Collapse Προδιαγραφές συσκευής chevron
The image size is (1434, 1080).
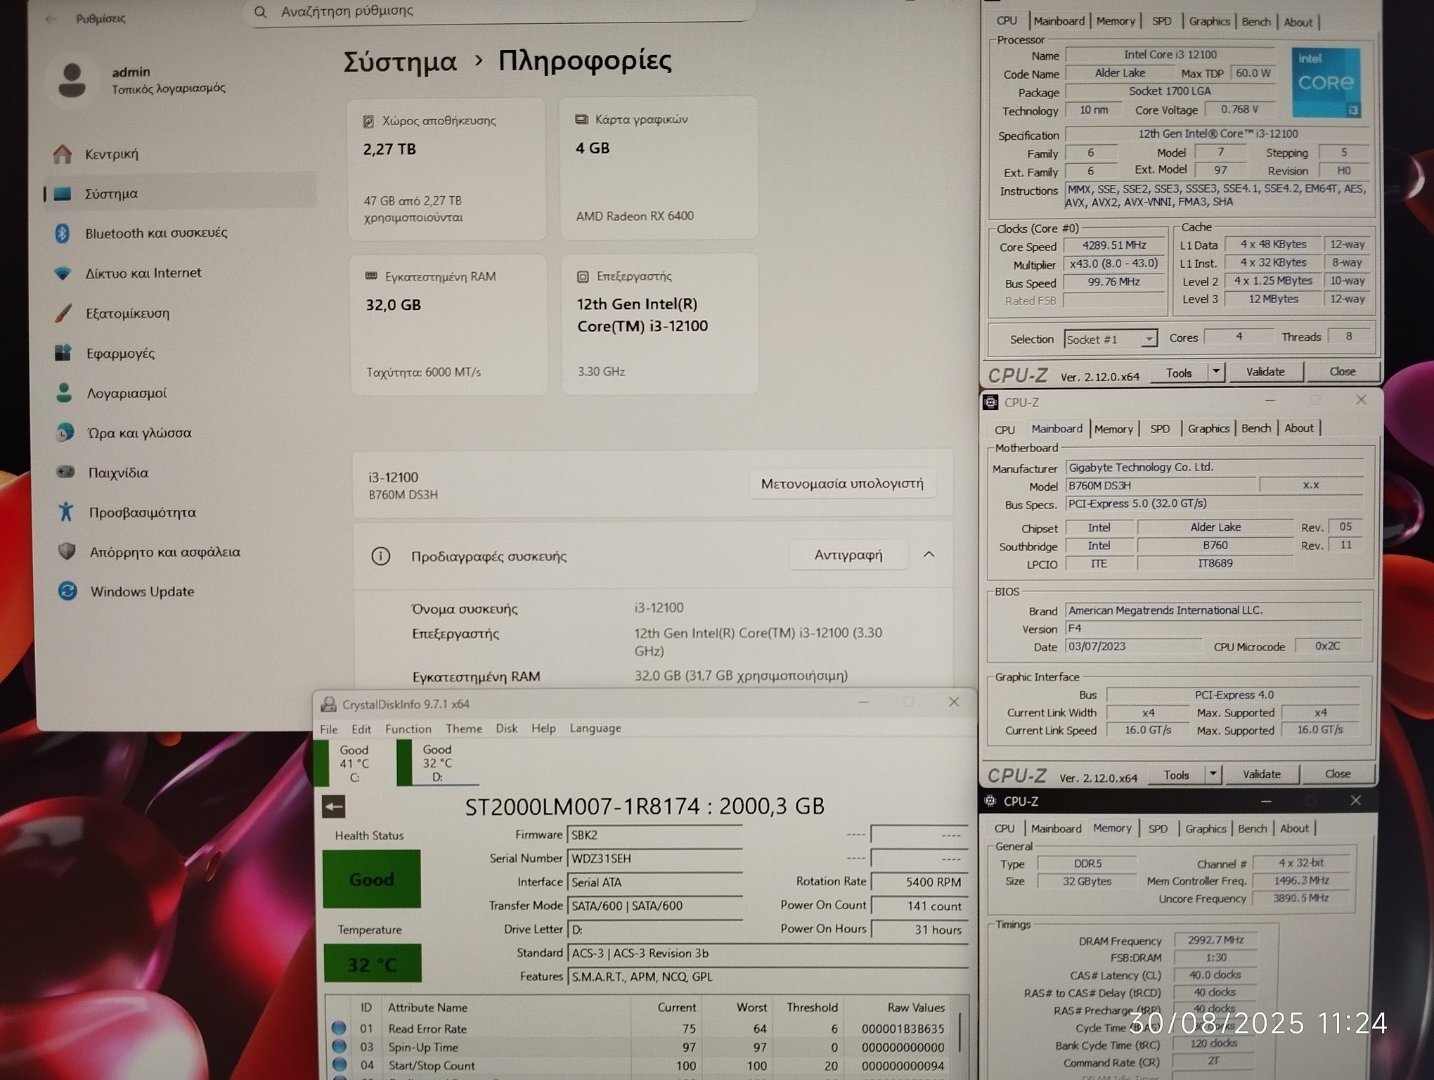929,554
